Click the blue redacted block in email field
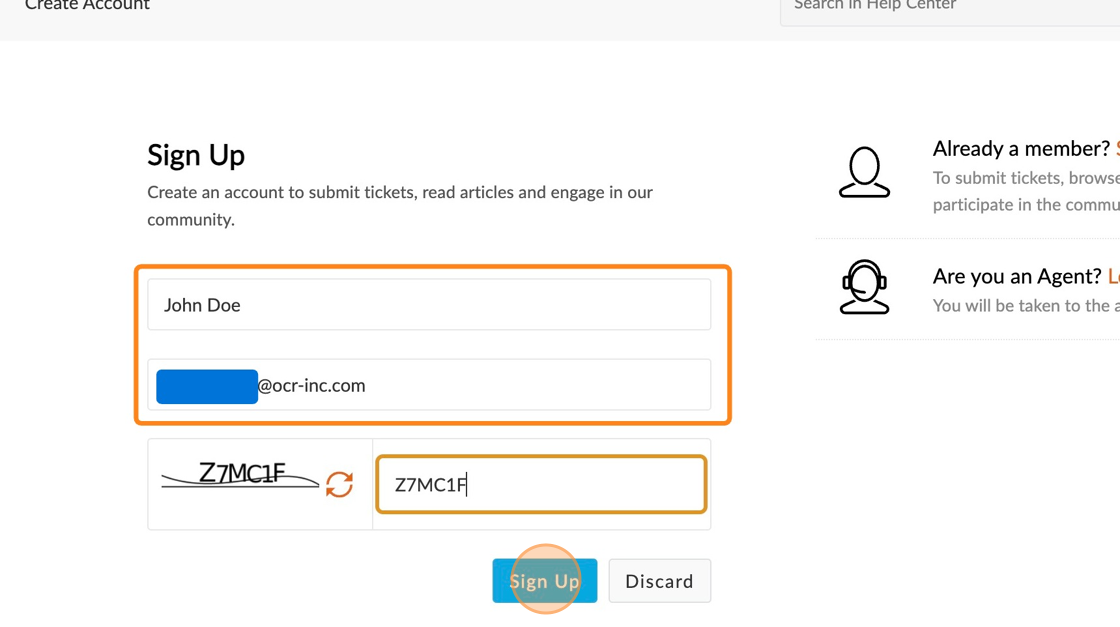This screenshot has height=627, width=1120. coord(207,386)
